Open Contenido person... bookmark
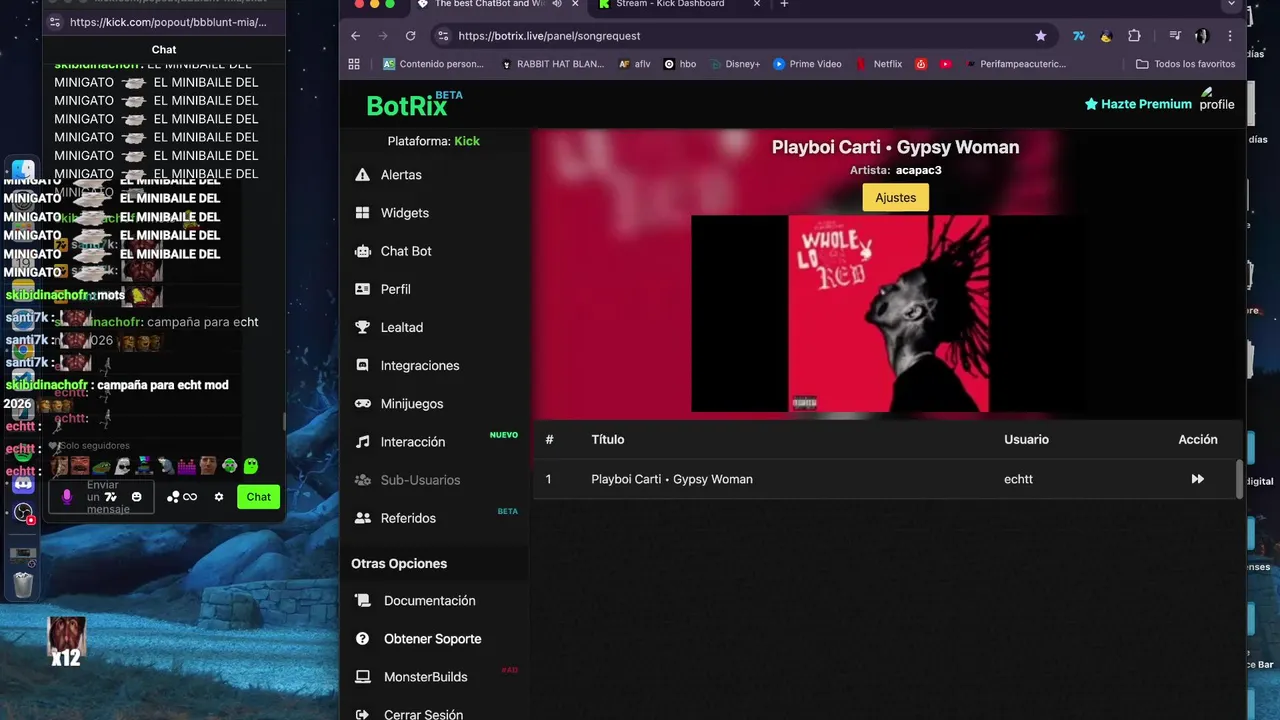 [x=434, y=64]
